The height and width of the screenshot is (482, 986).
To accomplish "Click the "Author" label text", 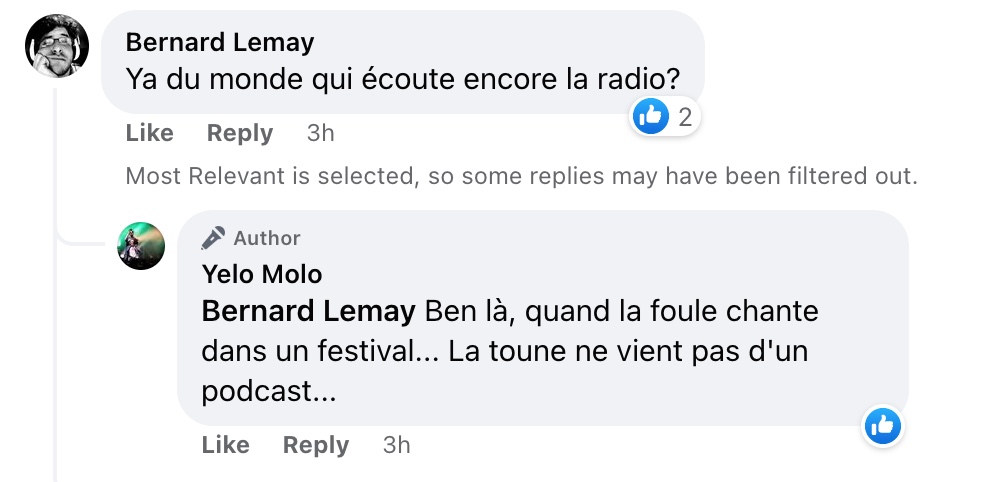I will (x=267, y=238).
